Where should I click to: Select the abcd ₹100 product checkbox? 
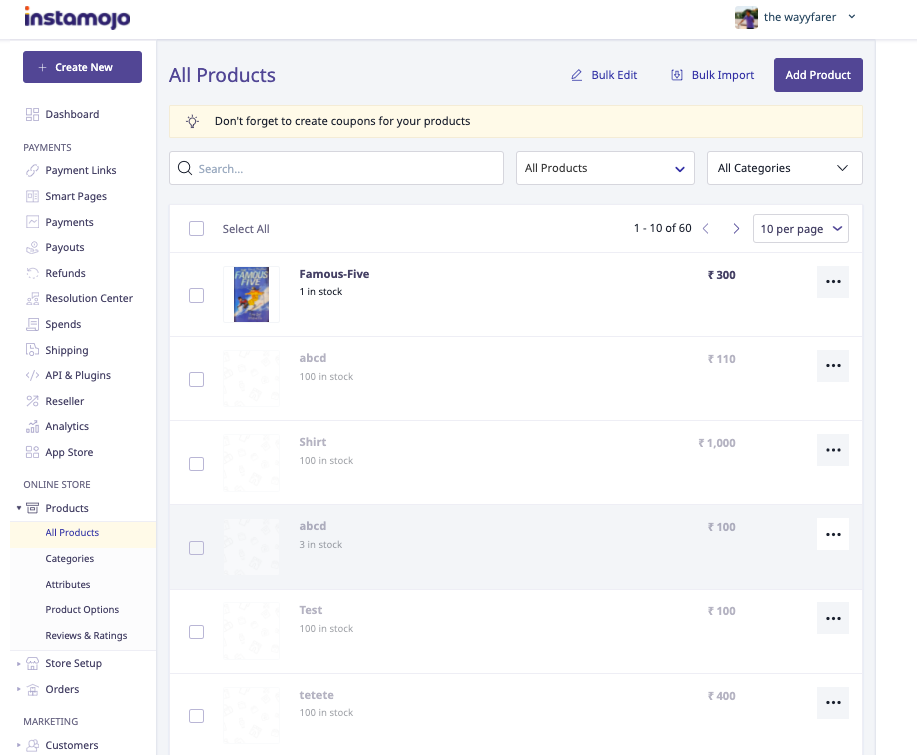196,548
